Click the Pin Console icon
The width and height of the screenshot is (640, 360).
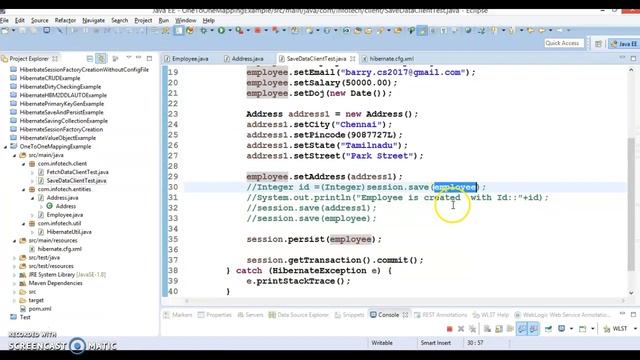548,329
